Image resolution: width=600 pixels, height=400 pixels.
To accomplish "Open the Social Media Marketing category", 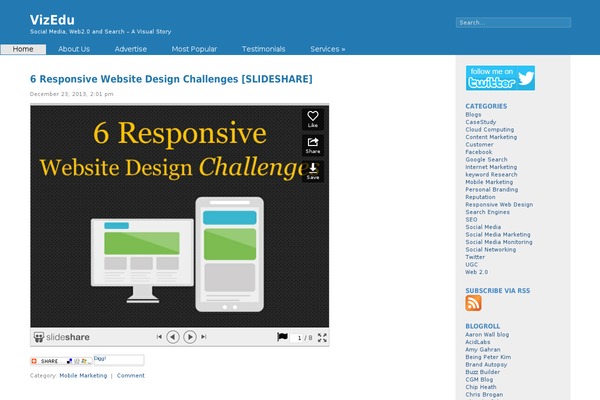I will tap(497, 234).
